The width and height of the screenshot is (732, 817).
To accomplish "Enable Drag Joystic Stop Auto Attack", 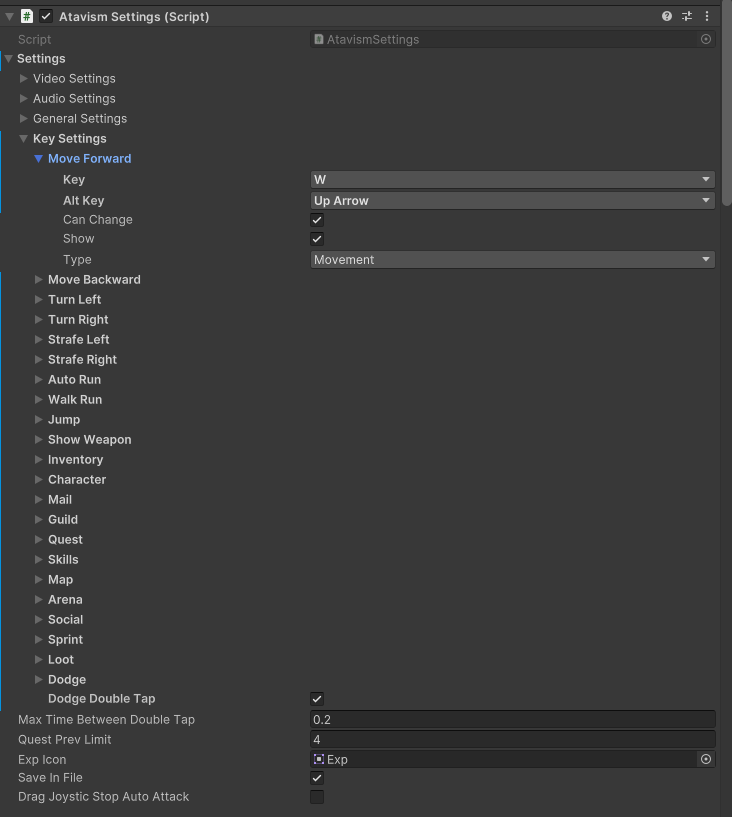I will [317, 797].
